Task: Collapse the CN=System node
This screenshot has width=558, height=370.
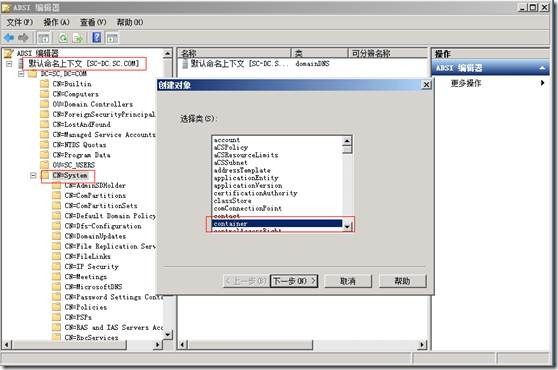Action: (33, 175)
